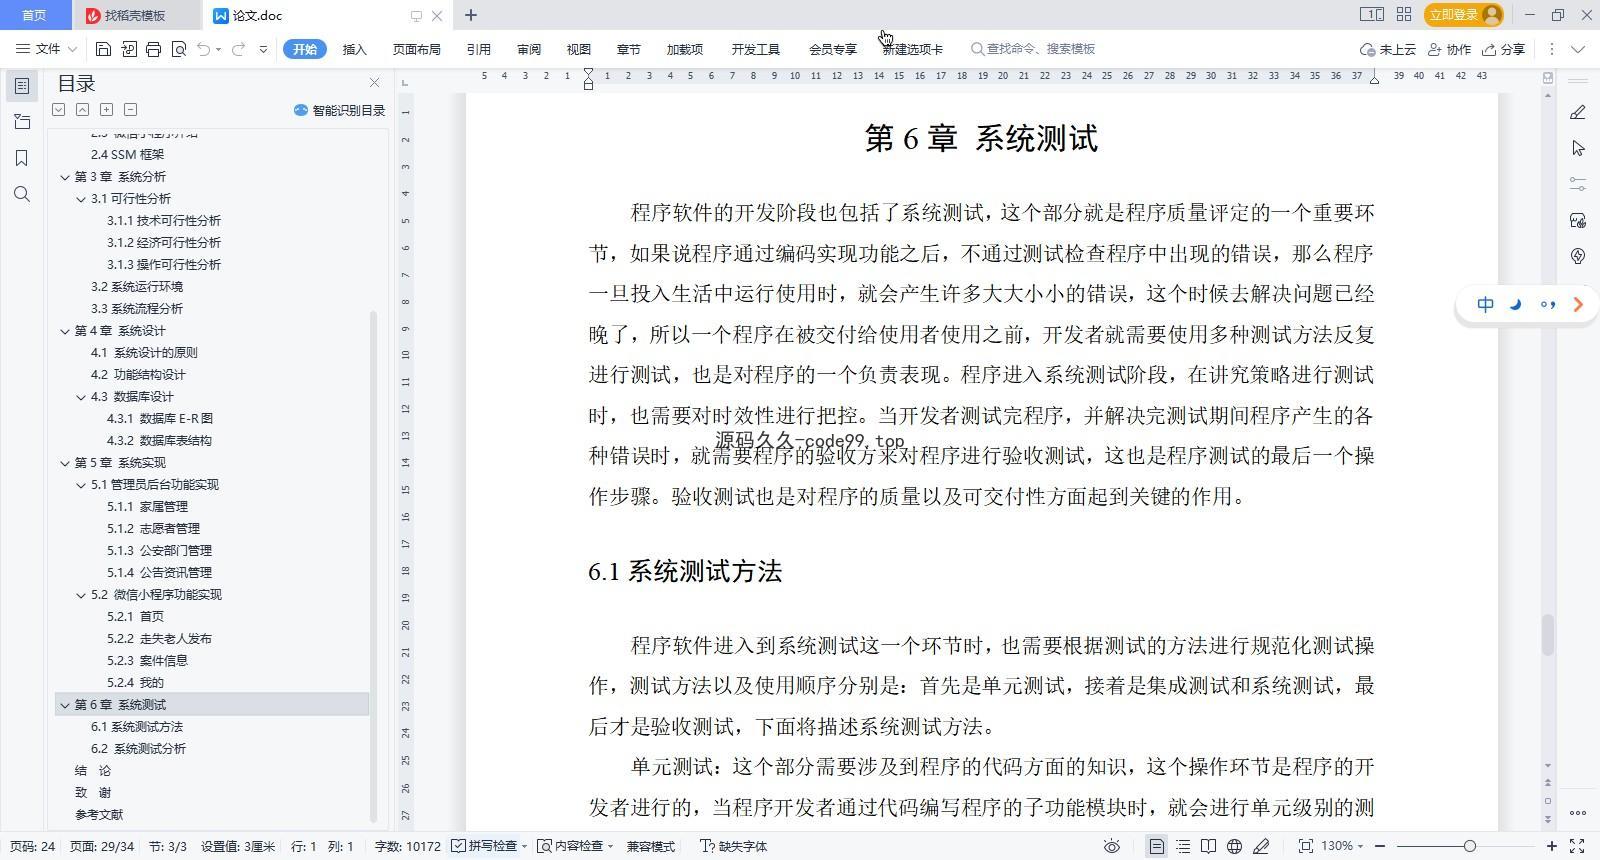The height and width of the screenshot is (860, 1600).
Task: Click the pen edit icon in right sidebar
Action: [x=1578, y=112]
